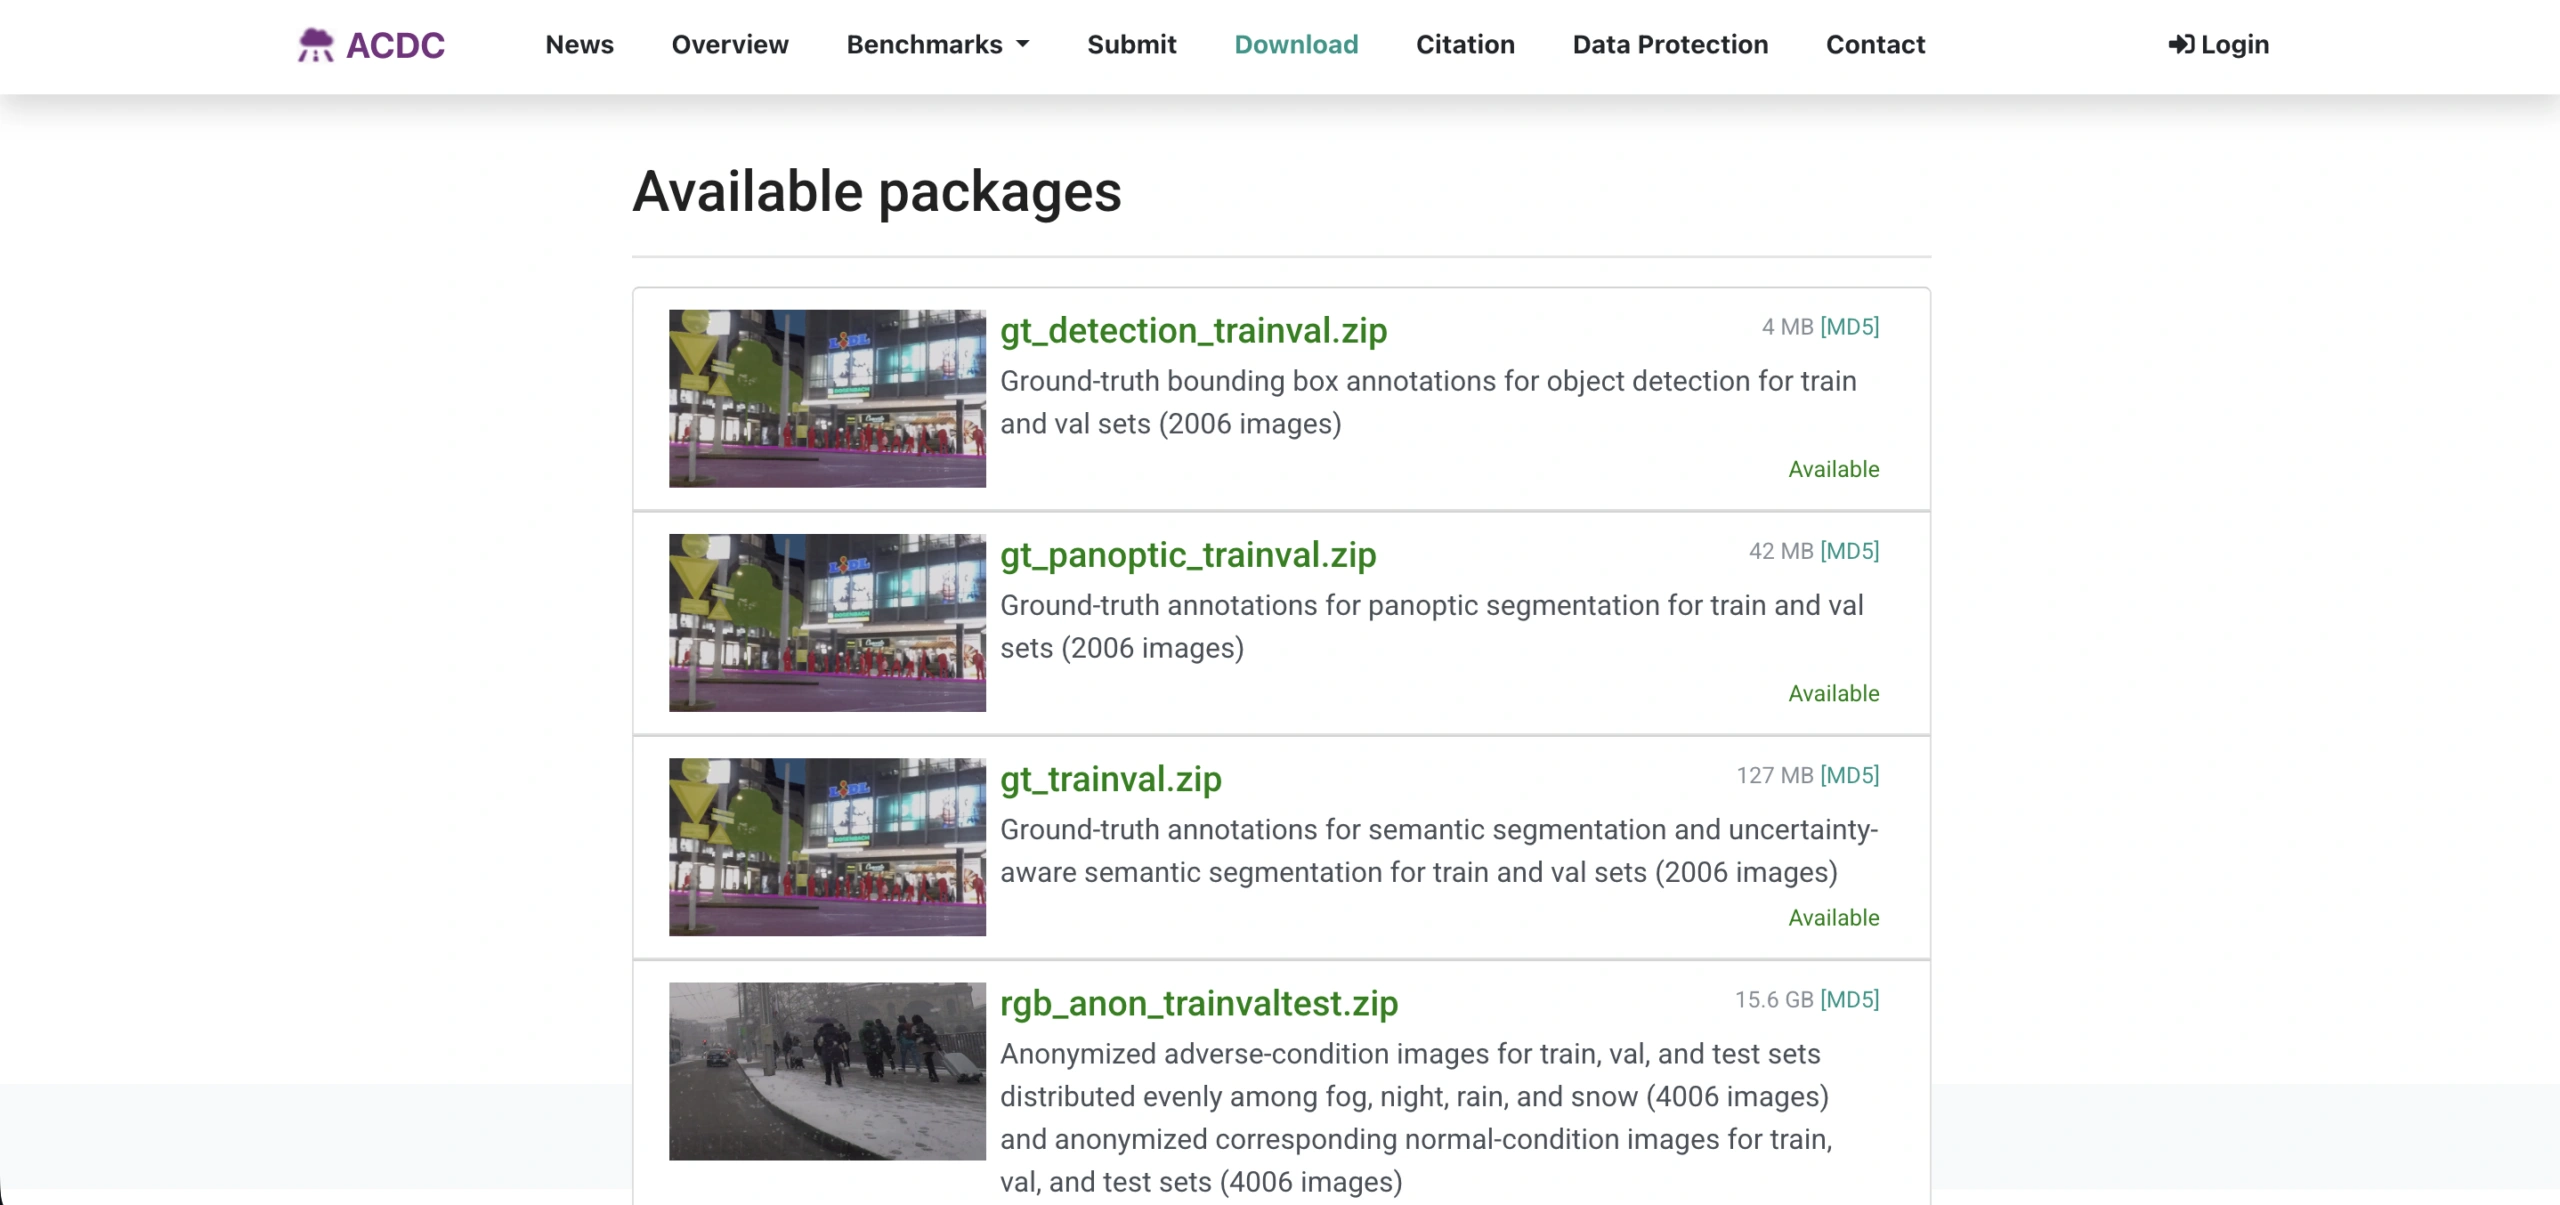Click the ACDC cloud logo icon
Screen dimensions: 2560x1205
point(316,45)
